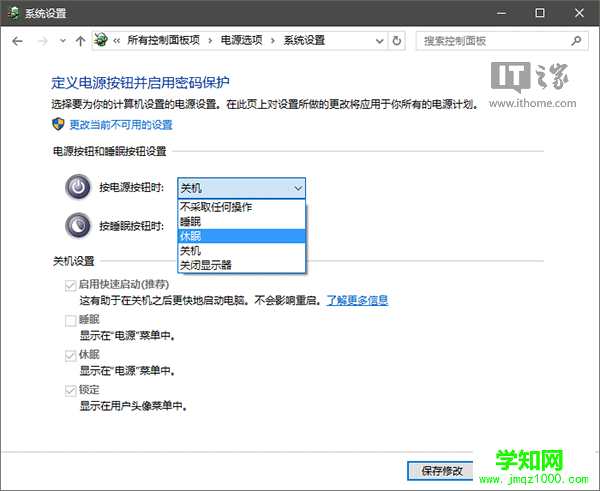This screenshot has height=491, width=600.
Task: Expand the address bar history dropdown
Action: pos(379,41)
